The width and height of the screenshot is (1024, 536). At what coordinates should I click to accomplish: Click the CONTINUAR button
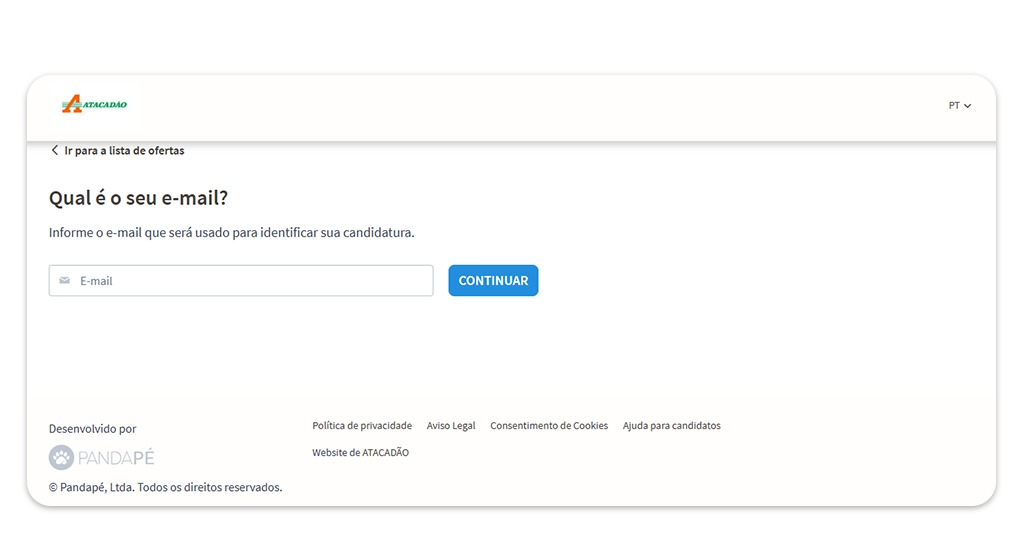click(x=493, y=281)
